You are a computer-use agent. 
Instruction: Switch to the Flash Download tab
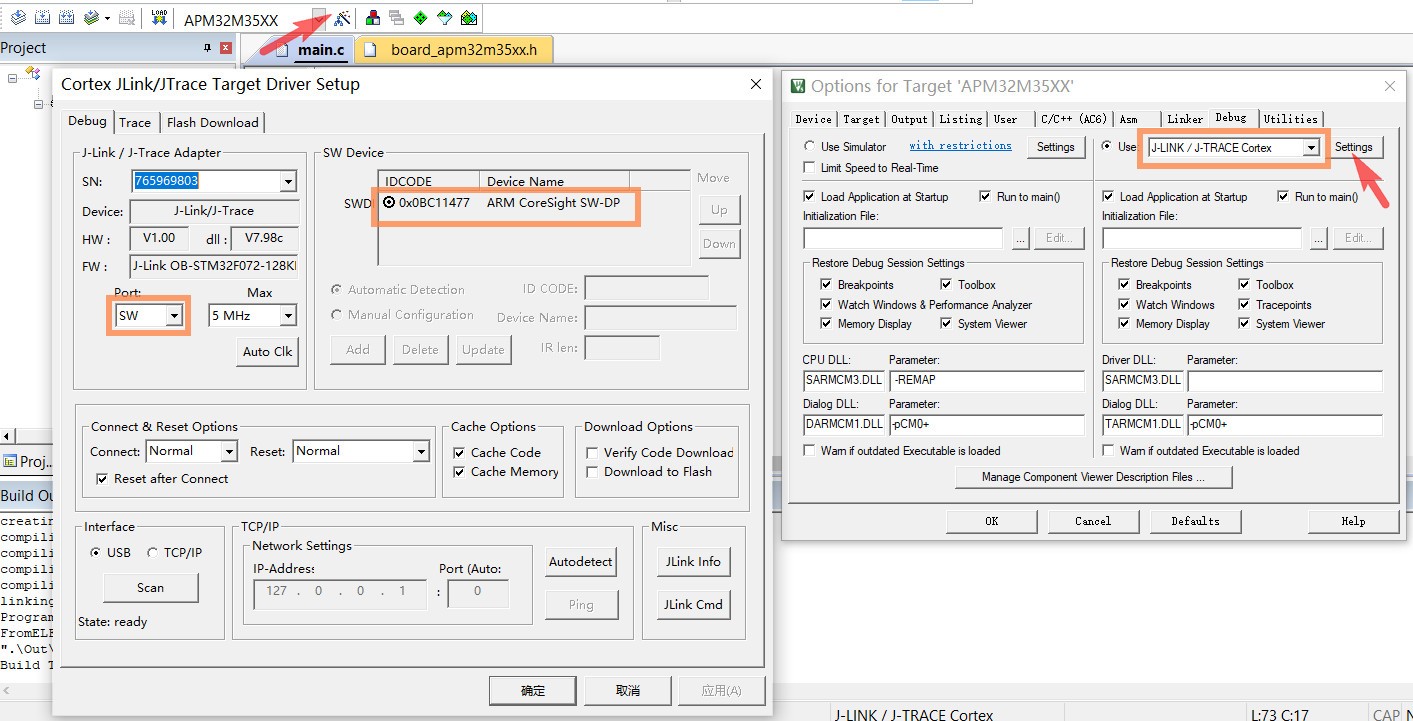pyautogui.click(x=212, y=123)
